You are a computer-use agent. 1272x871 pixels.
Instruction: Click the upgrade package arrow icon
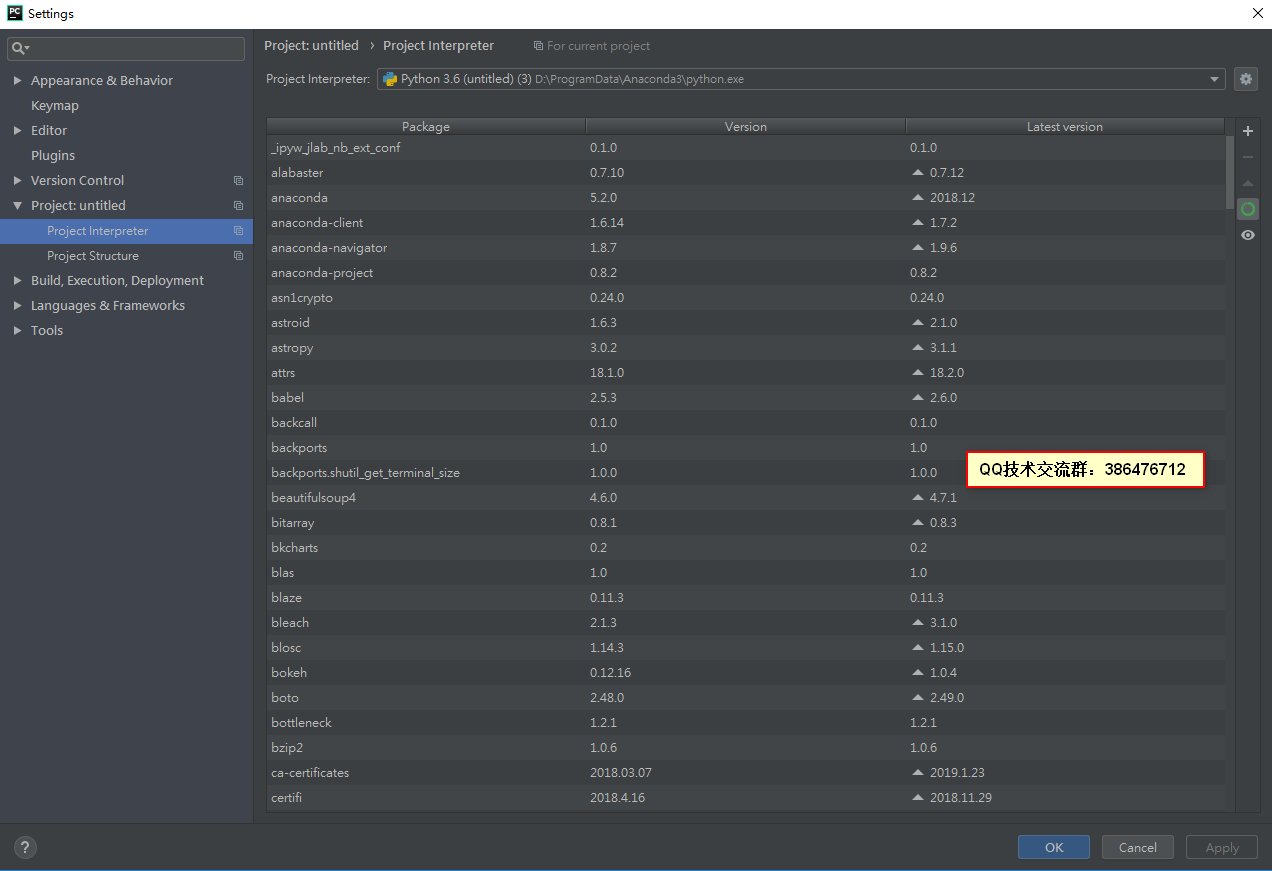pyautogui.click(x=1247, y=183)
